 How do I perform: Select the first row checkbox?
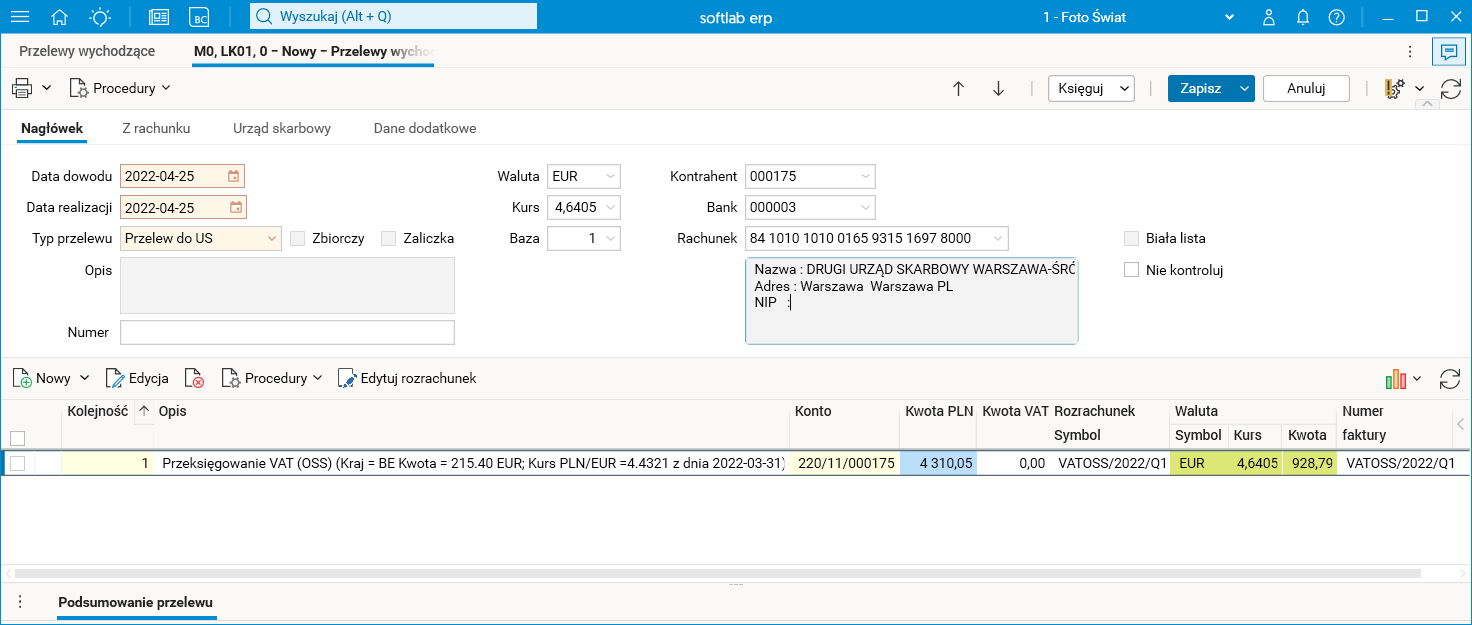[x=17, y=463]
